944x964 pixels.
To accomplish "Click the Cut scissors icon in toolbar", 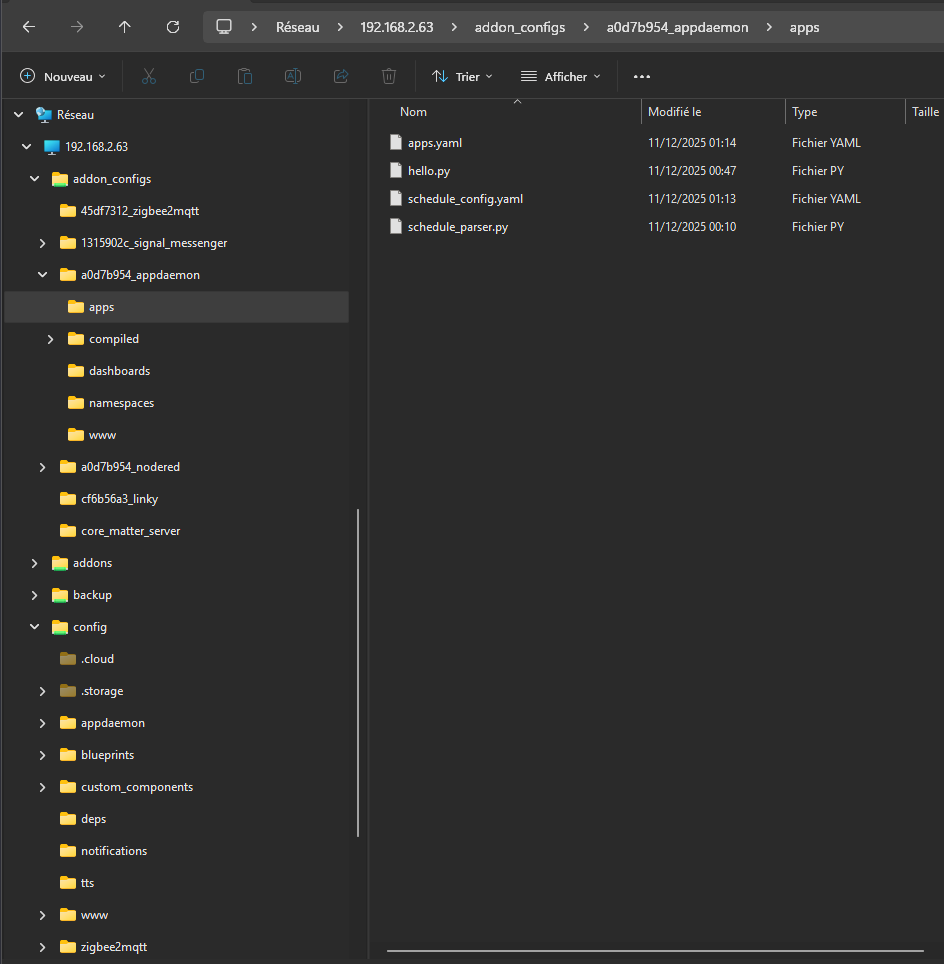I will click(x=149, y=76).
